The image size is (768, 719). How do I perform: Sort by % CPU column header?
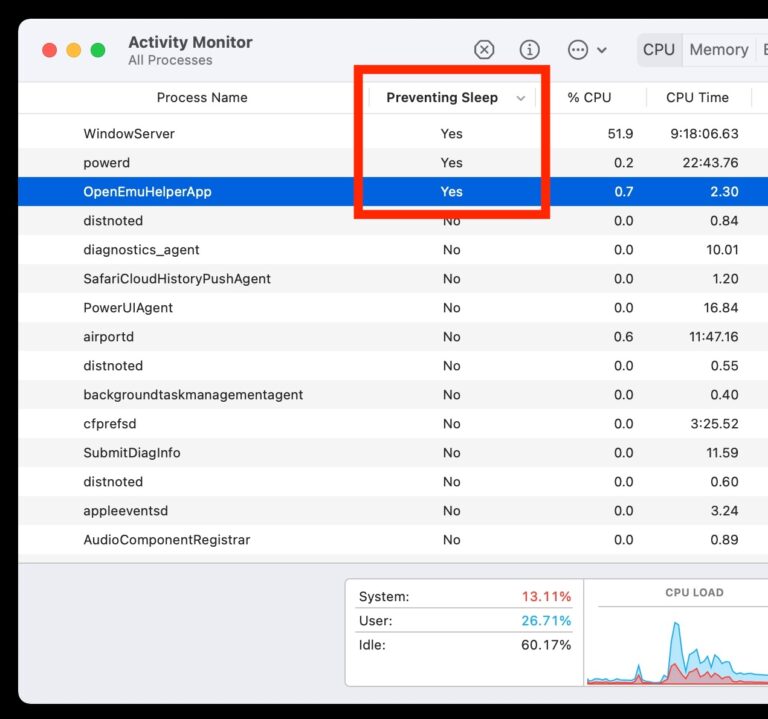click(x=589, y=98)
